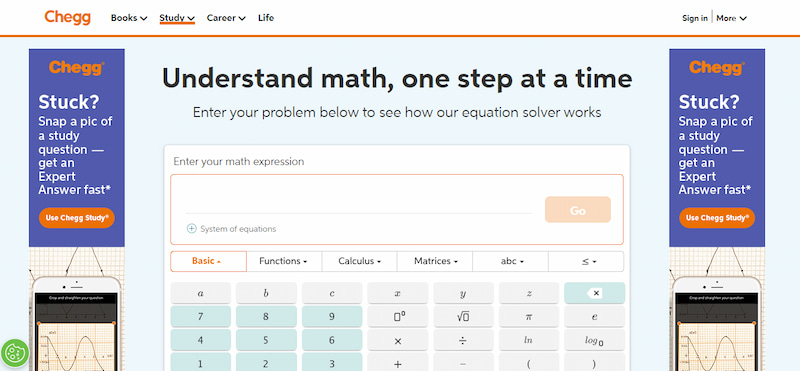This screenshot has height=371, width=800.
Task: Open the Books menu
Action: pos(129,18)
